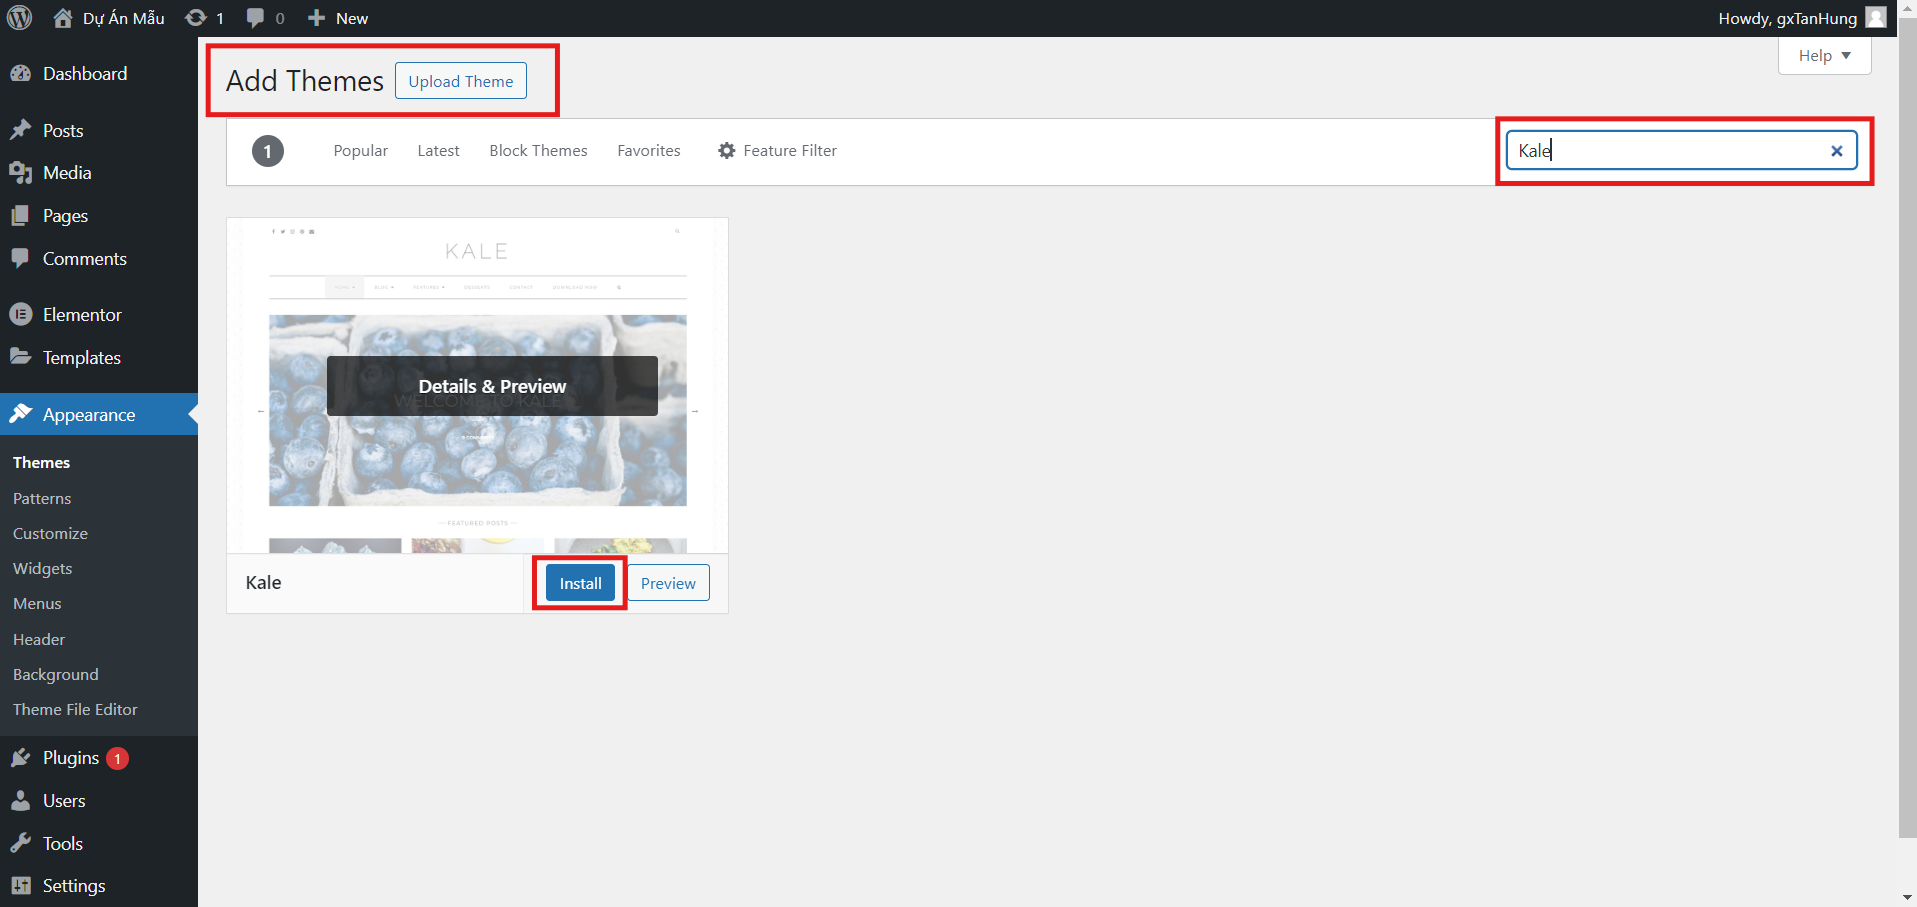
Task: Click the New text in the admin bar
Action: click(x=352, y=18)
